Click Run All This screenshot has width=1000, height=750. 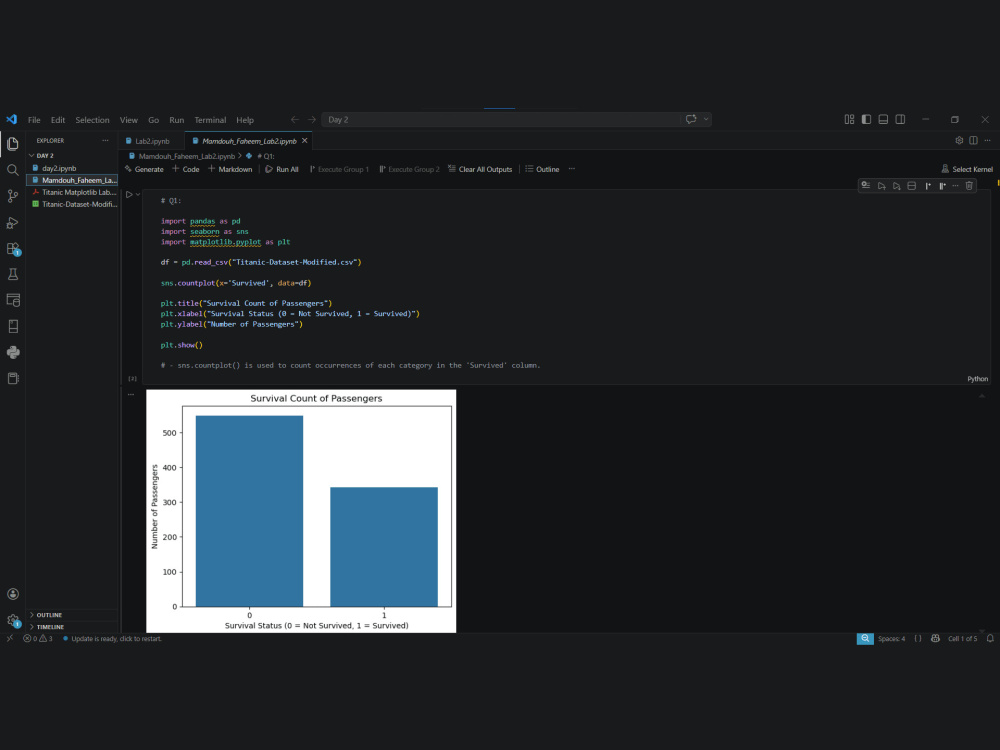(x=282, y=169)
